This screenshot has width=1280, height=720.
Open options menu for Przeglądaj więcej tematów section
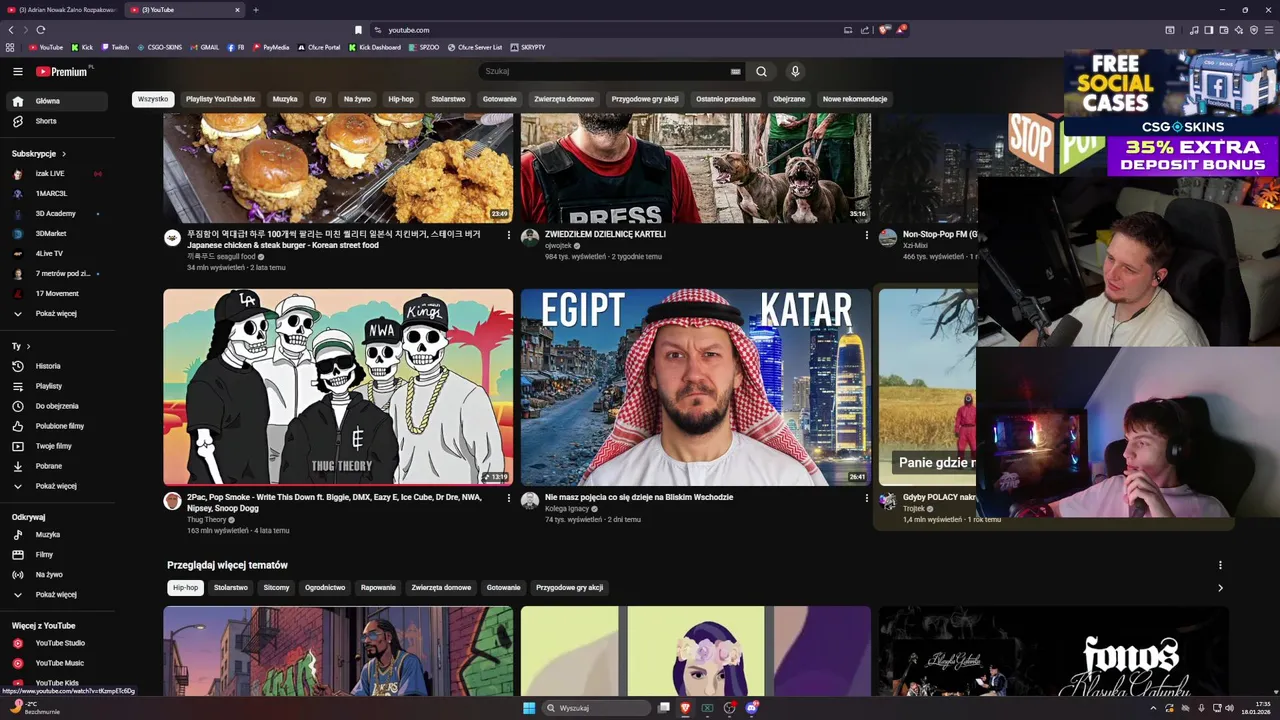coord(1220,565)
